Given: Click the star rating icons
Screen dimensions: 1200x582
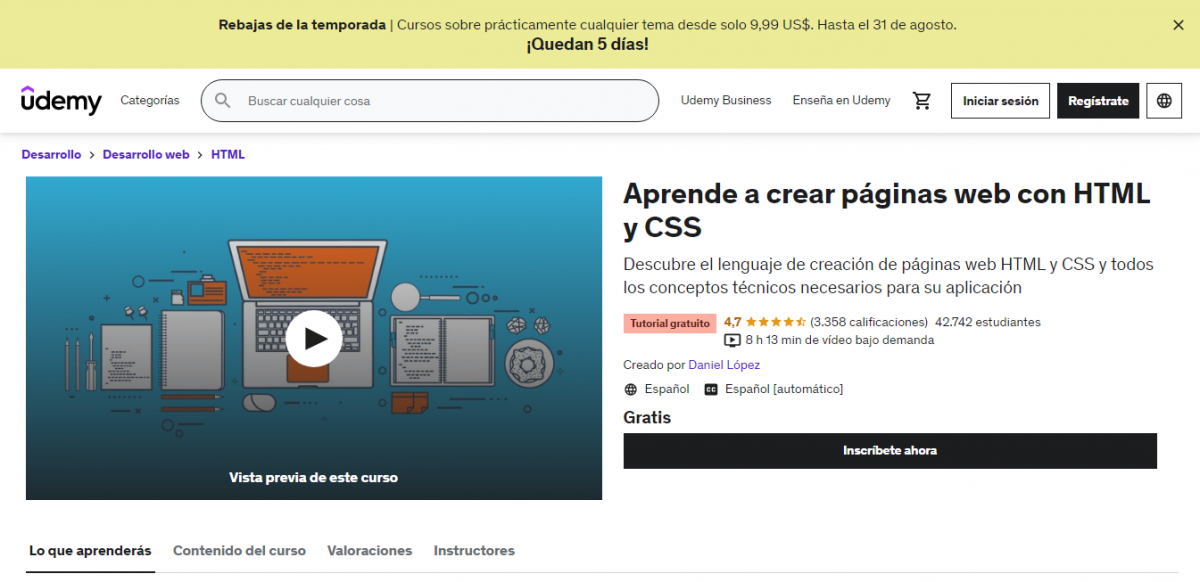Looking at the screenshot, I should (776, 322).
